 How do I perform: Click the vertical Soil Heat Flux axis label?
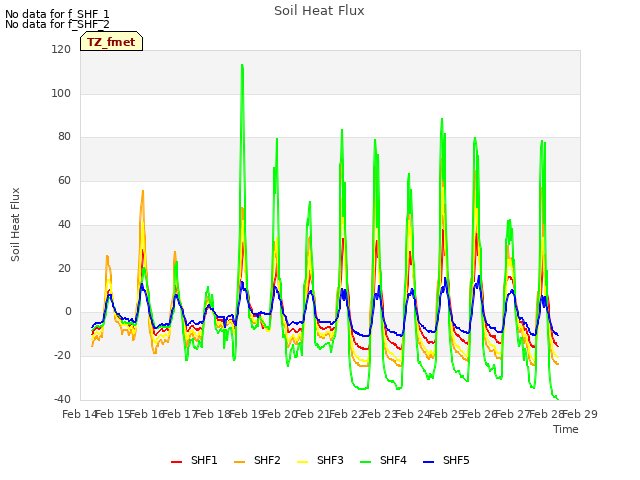tap(16, 224)
